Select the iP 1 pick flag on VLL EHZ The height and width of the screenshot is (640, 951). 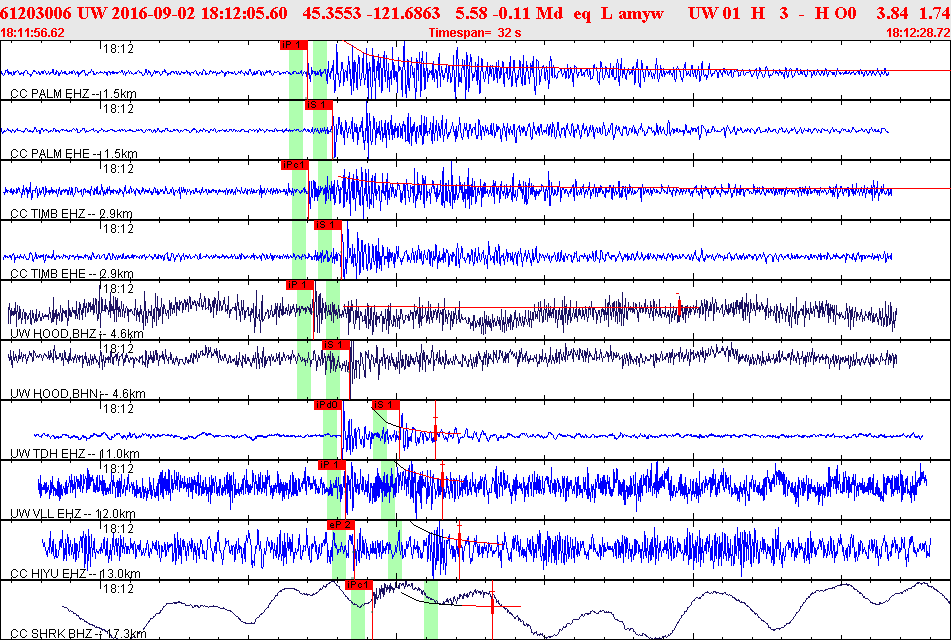[332, 465]
